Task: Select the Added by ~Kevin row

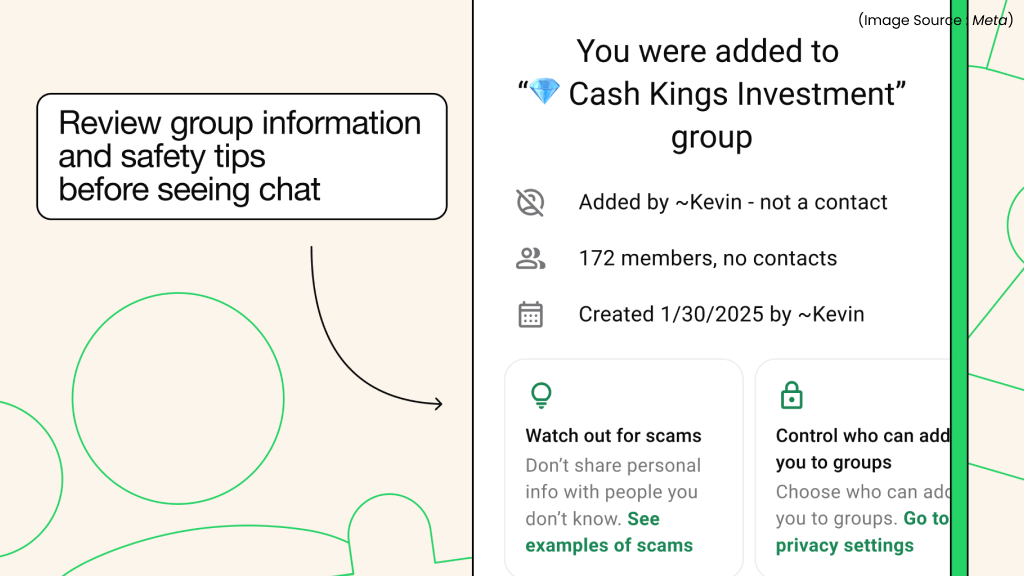Action: click(x=733, y=203)
